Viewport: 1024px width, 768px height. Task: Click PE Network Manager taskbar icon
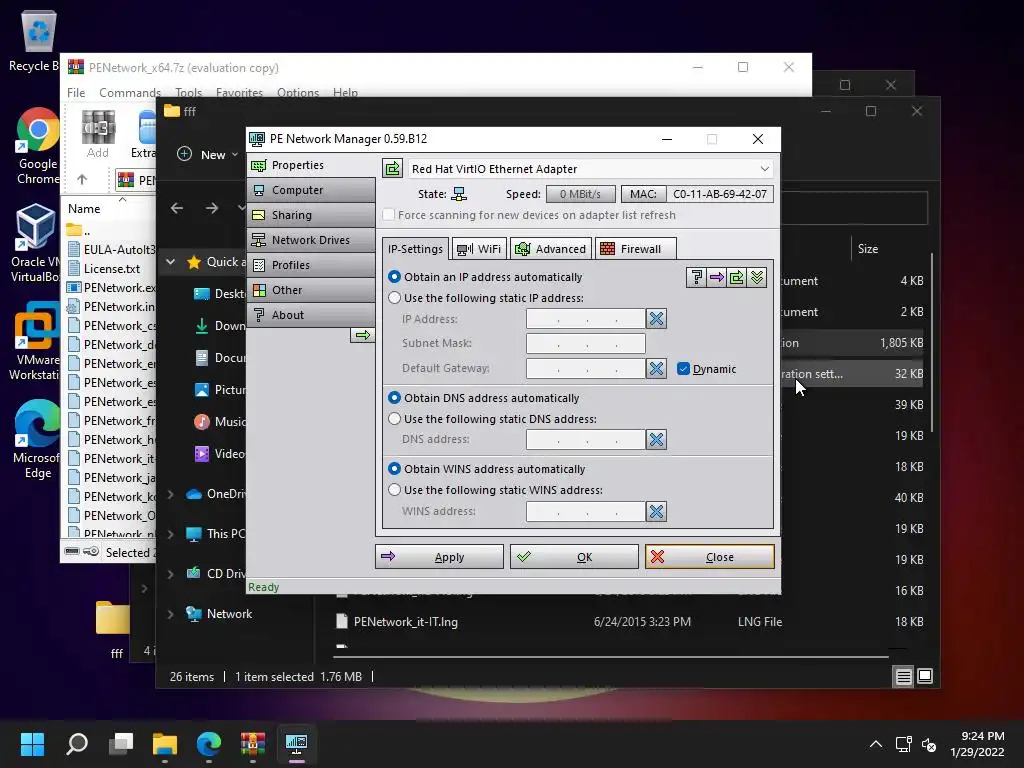(296, 743)
